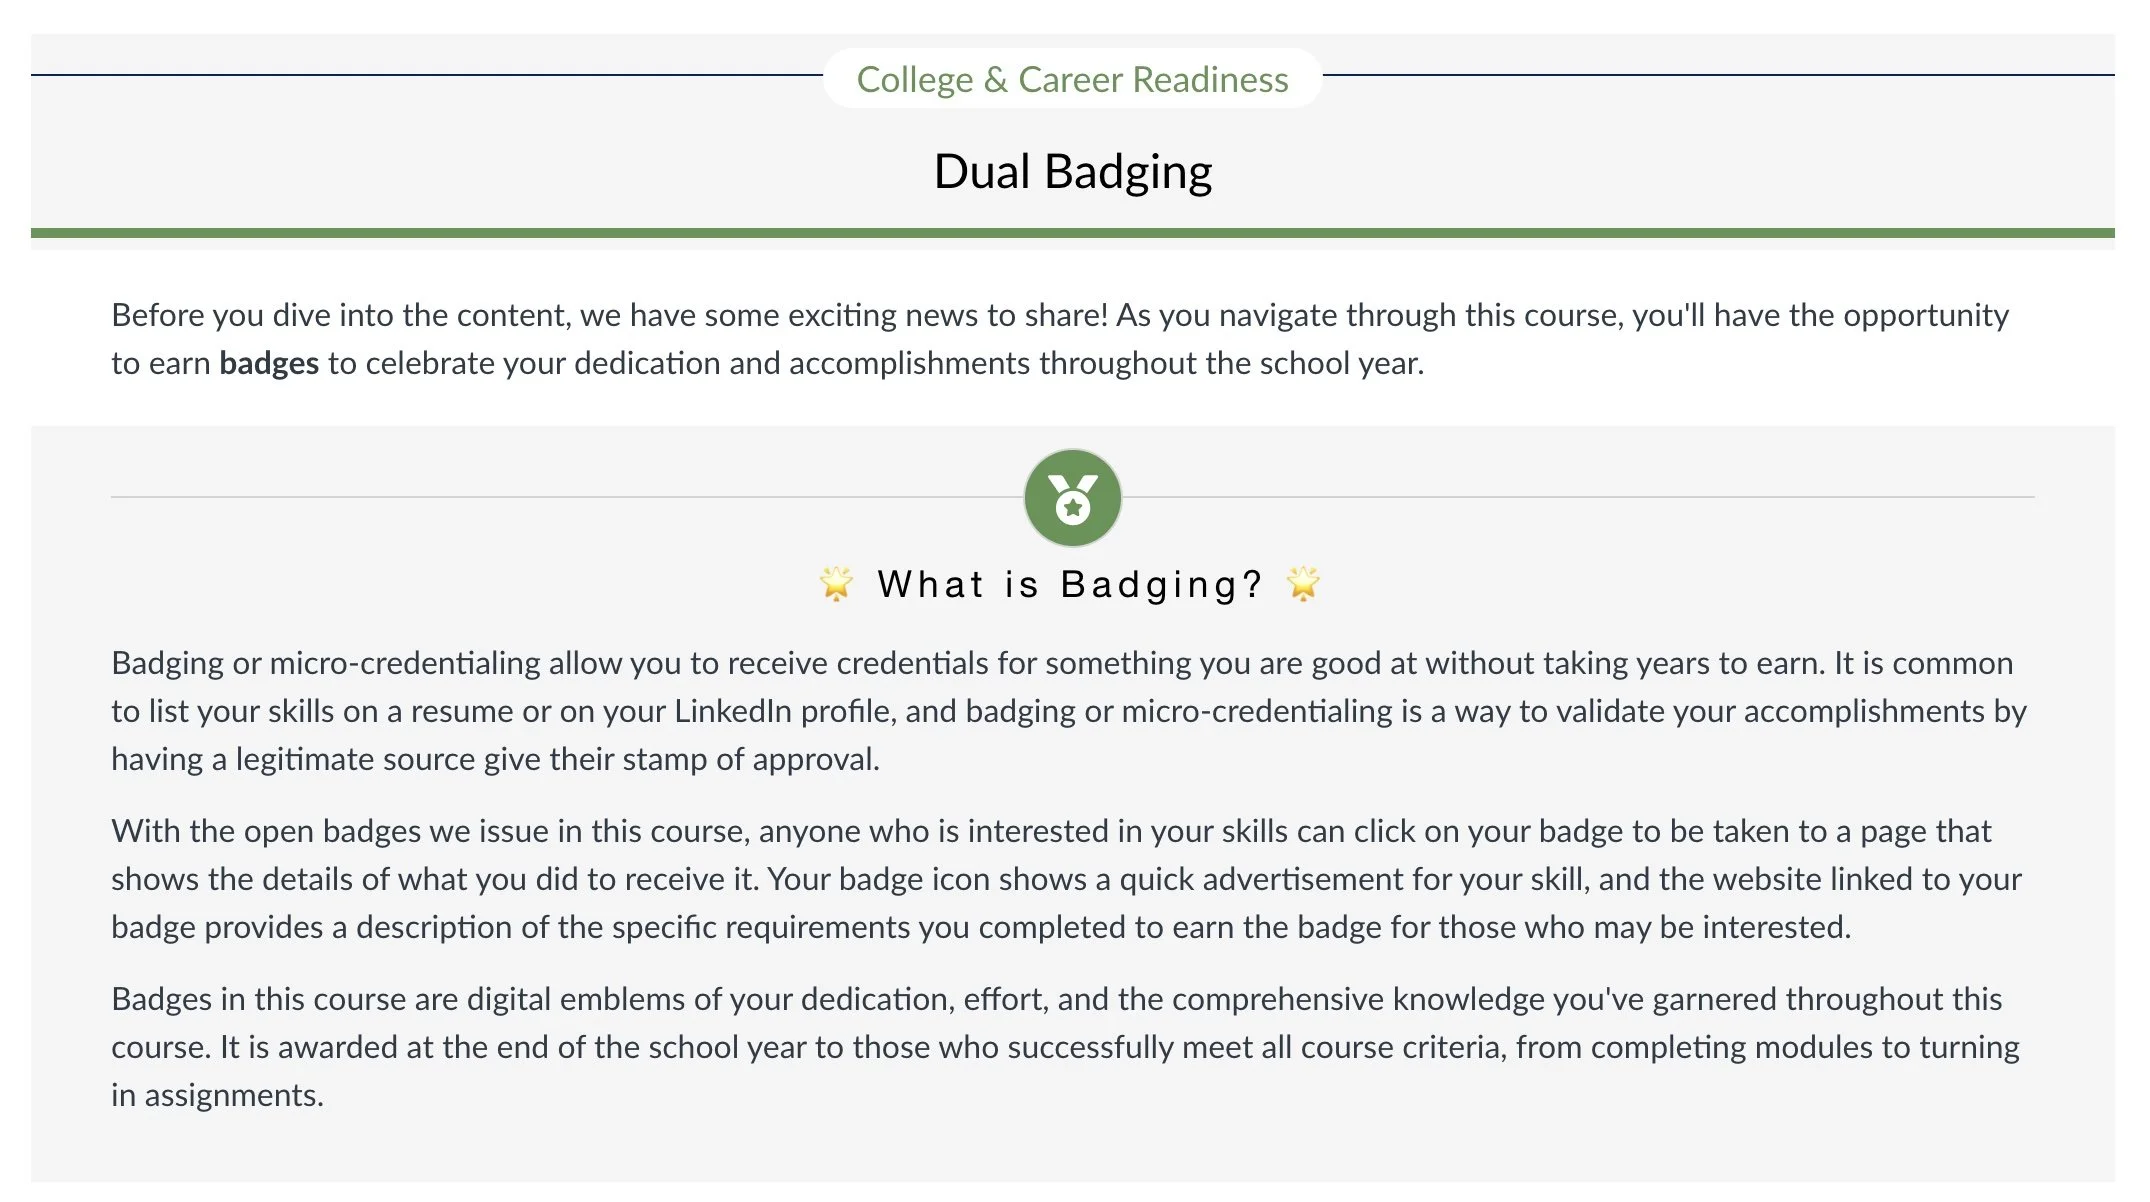2150x1202 pixels.
Task: Click the green medal badge icon
Action: (x=1072, y=498)
